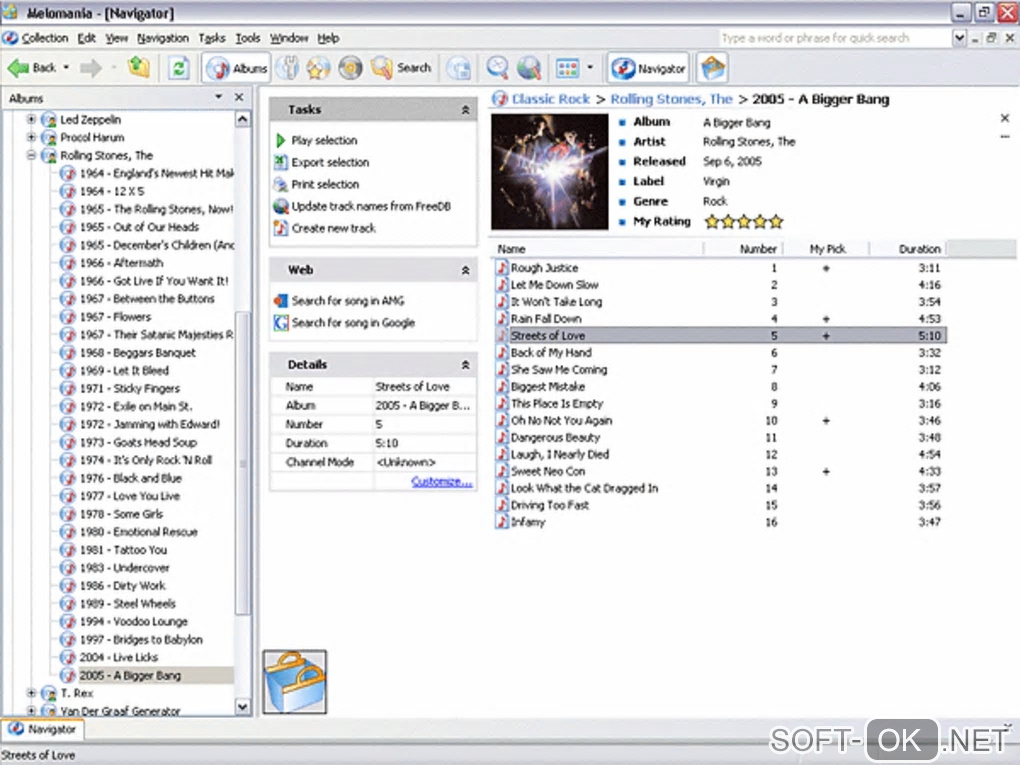The image size is (1020, 765).
Task: Click Play selection task
Action: click(324, 140)
